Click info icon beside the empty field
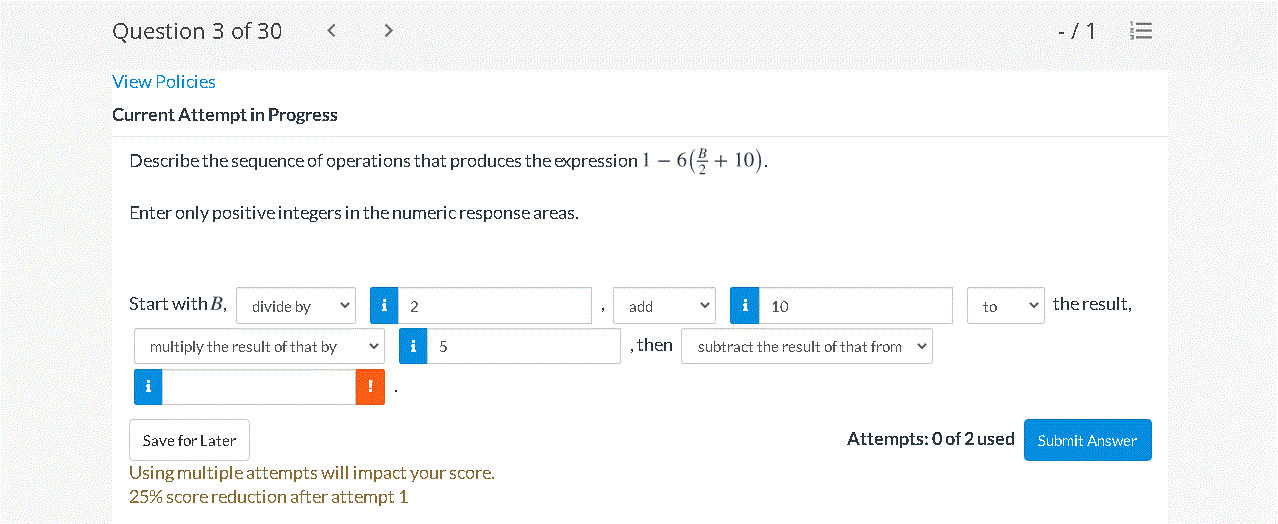Screen dimensions: 1278x524 [x=148, y=387]
